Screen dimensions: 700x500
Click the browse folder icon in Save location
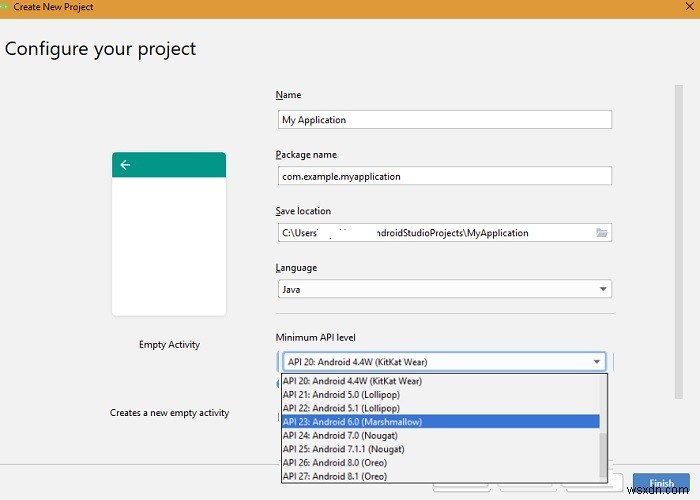[x=601, y=233]
